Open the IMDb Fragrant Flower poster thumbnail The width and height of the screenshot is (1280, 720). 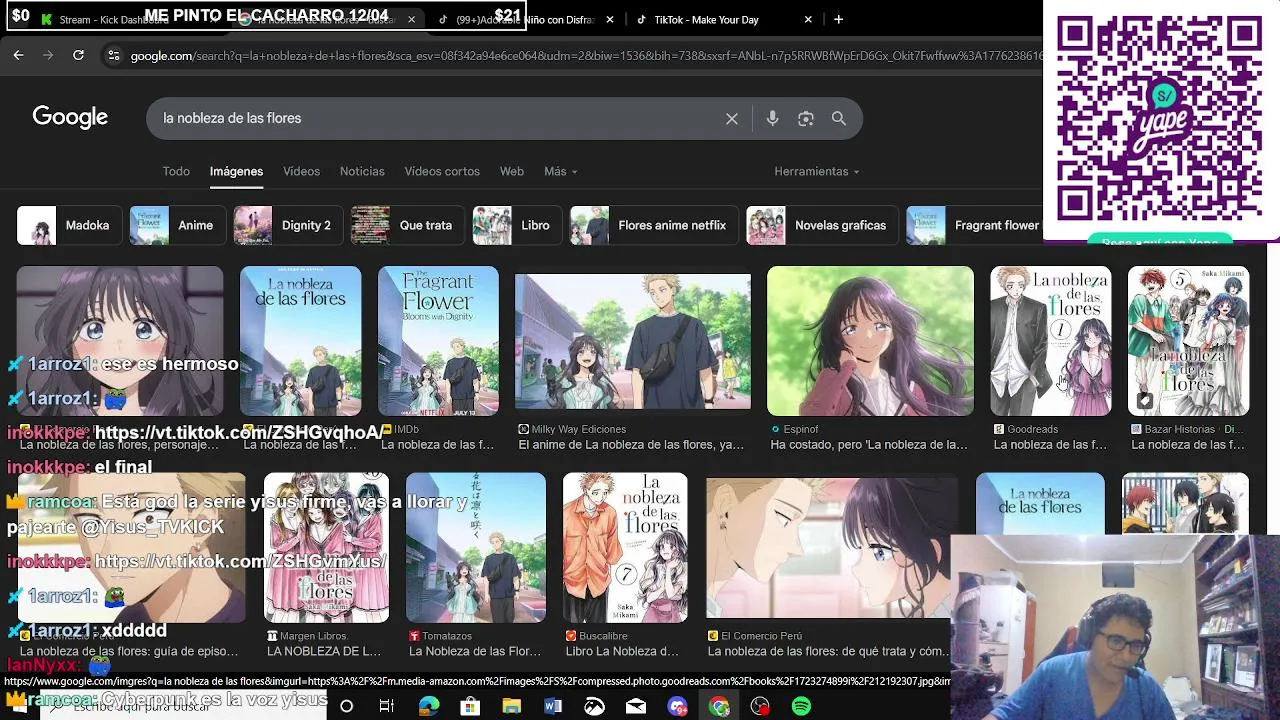438,341
